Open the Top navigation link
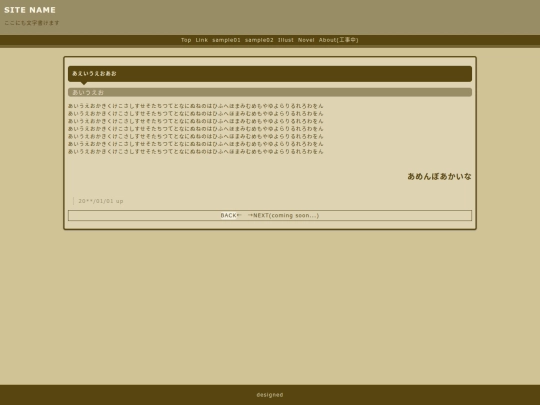This screenshot has width=540, height=405. tap(186, 40)
